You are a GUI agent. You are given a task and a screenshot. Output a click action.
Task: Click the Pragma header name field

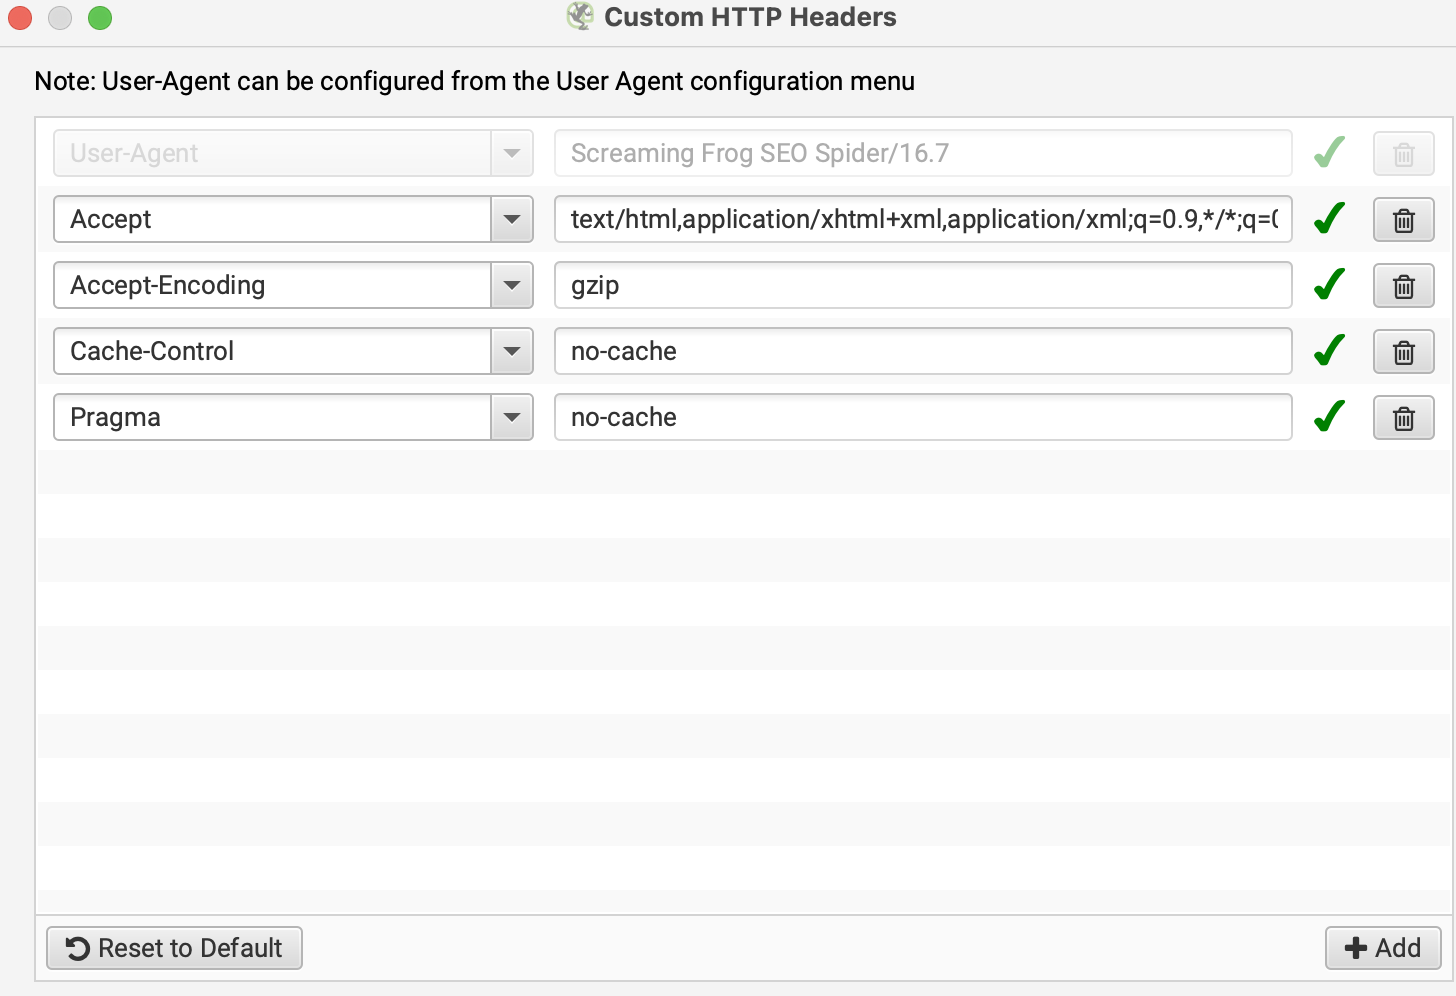click(272, 417)
